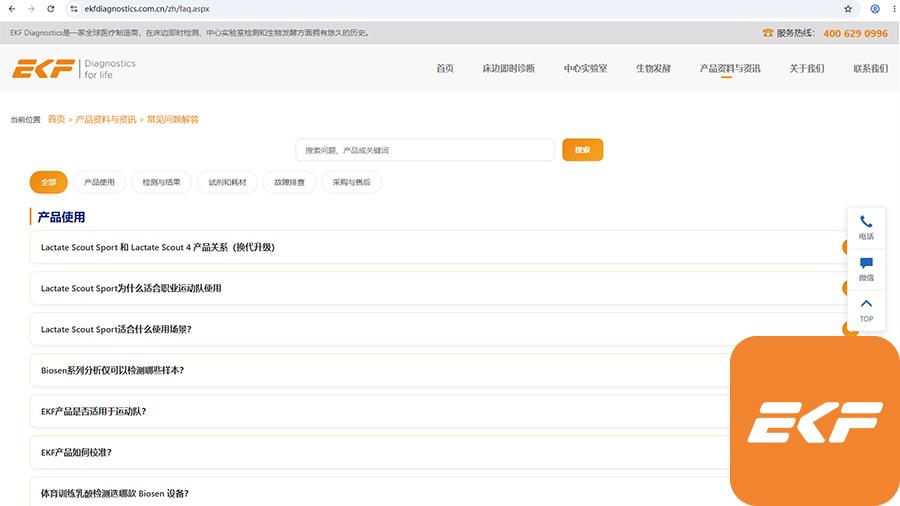Image resolution: width=900 pixels, height=506 pixels.
Task: Focus the FAQ search input field
Action: pyautogui.click(x=425, y=150)
